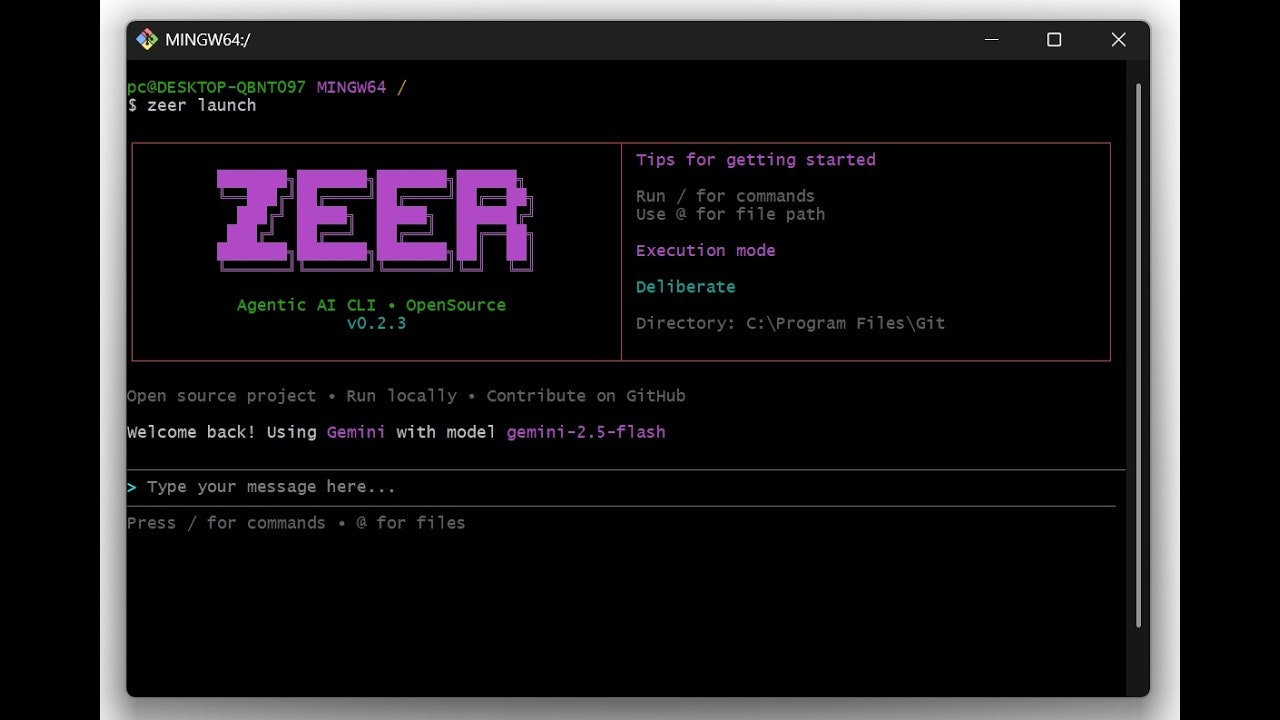Viewport: 1280px width, 720px height.
Task: Click the "MINGW64:/" window title
Action: tap(208, 40)
